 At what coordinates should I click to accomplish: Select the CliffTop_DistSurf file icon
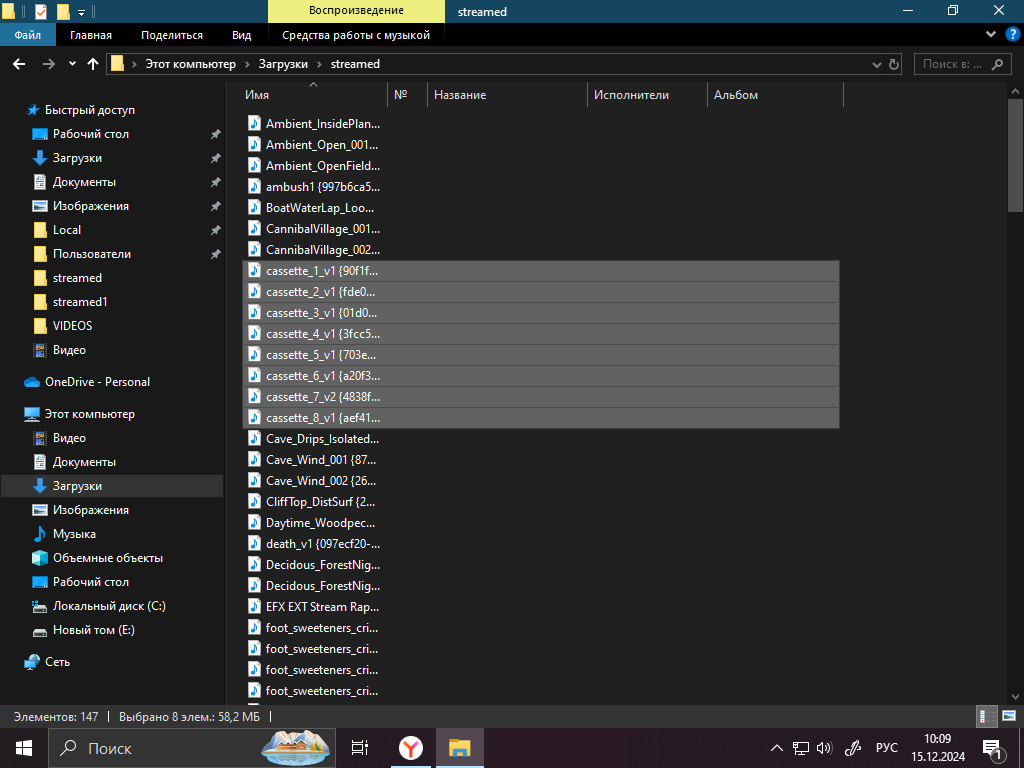(x=255, y=502)
